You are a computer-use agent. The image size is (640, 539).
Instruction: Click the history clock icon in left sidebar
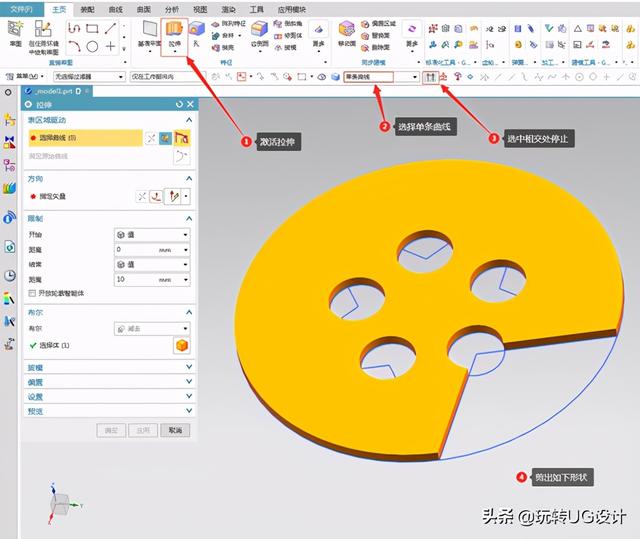point(10,275)
